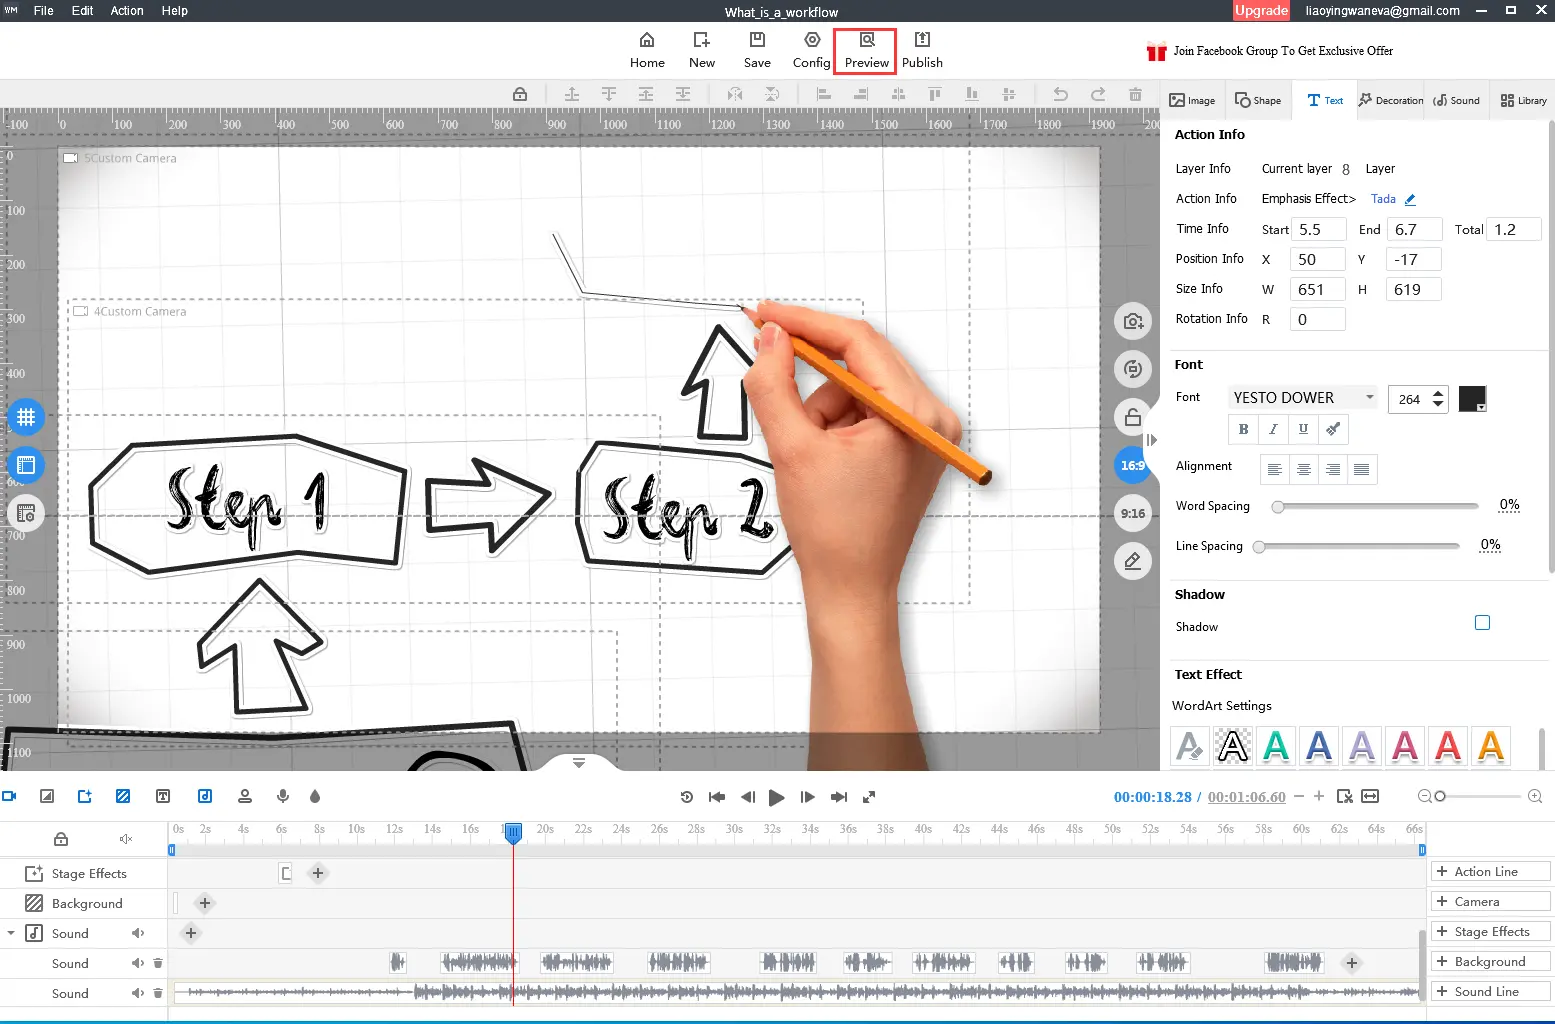This screenshot has width=1555, height=1024.
Task: Click the microphone record icon
Action: [283, 796]
